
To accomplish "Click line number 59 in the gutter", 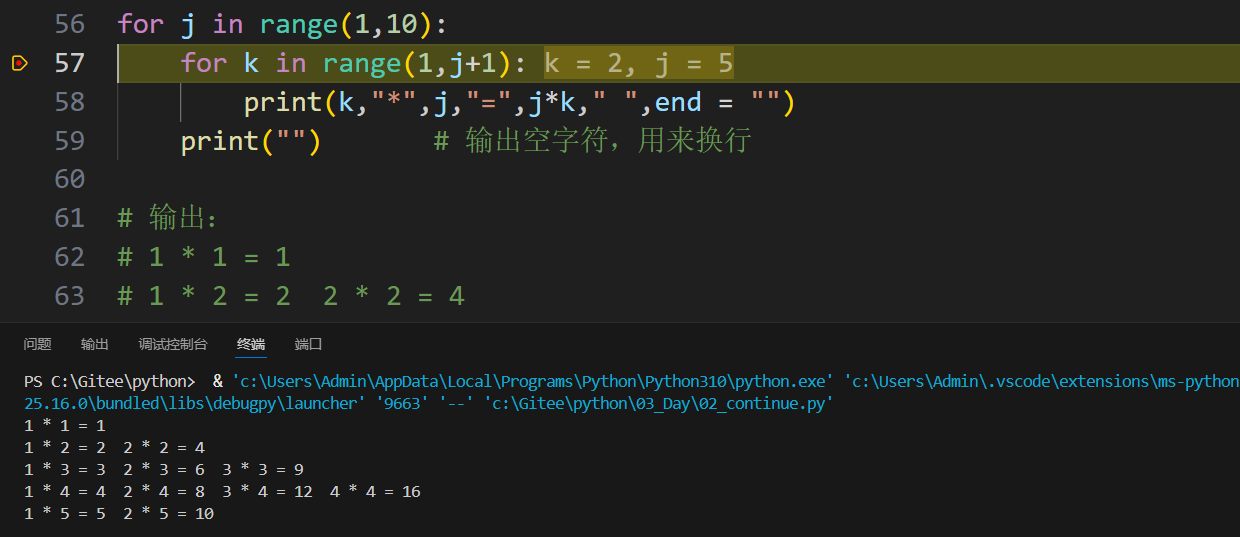I will 70,141.
